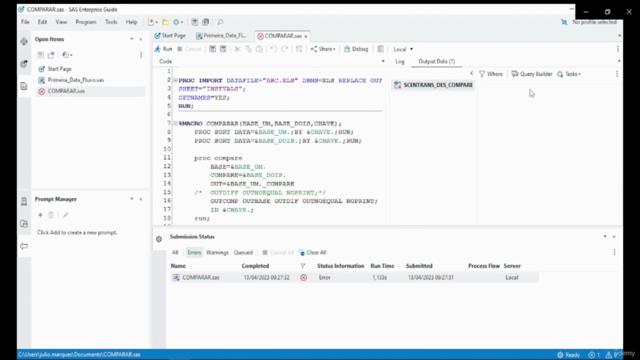Click the Save icon in main toolbar
The width and height of the screenshot is (640, 360).
pyautogui.click(x=195, y=22)
